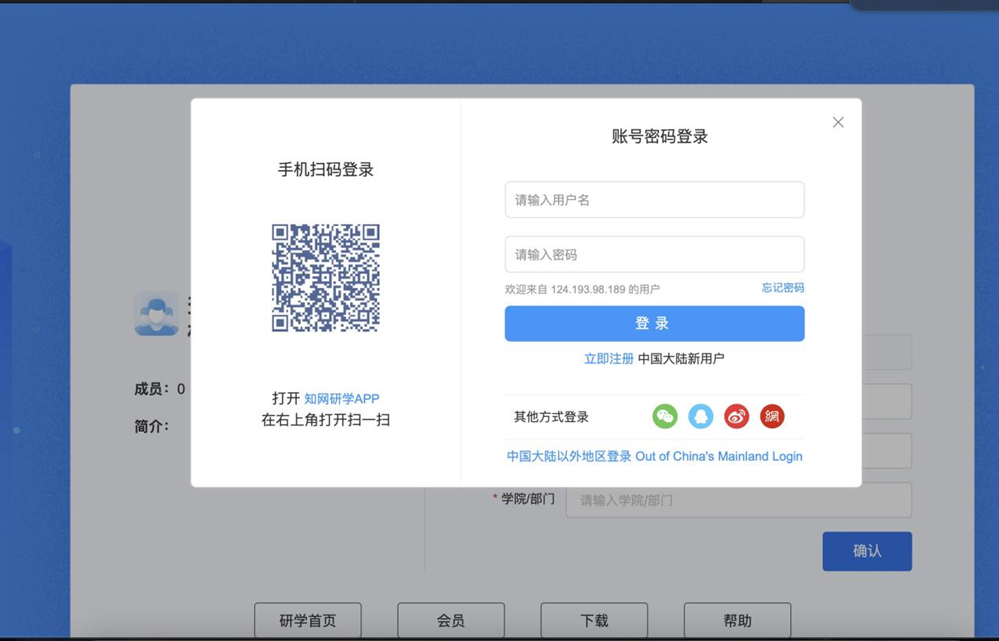Focus the username field 请输入用户名
The image size is (999, 641).
[x=654, y=200]
